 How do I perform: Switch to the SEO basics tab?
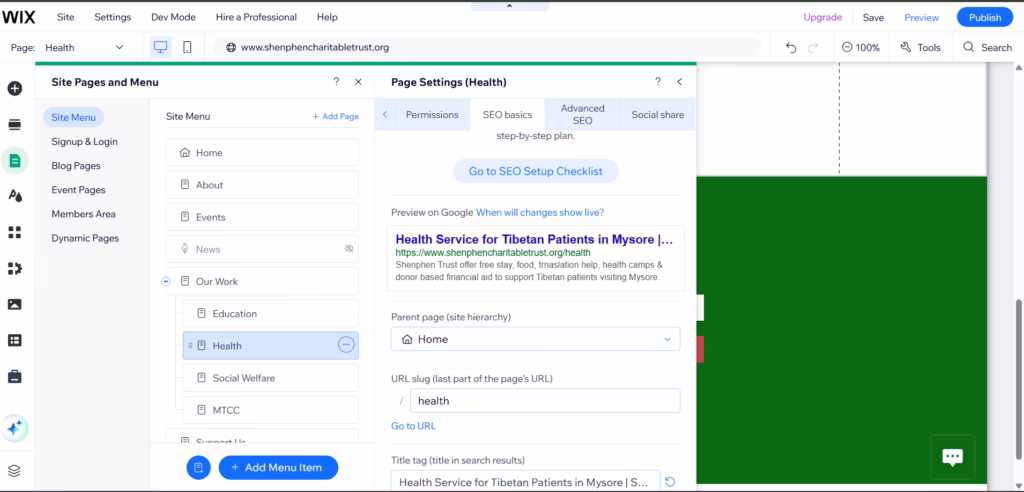(507, 114)
